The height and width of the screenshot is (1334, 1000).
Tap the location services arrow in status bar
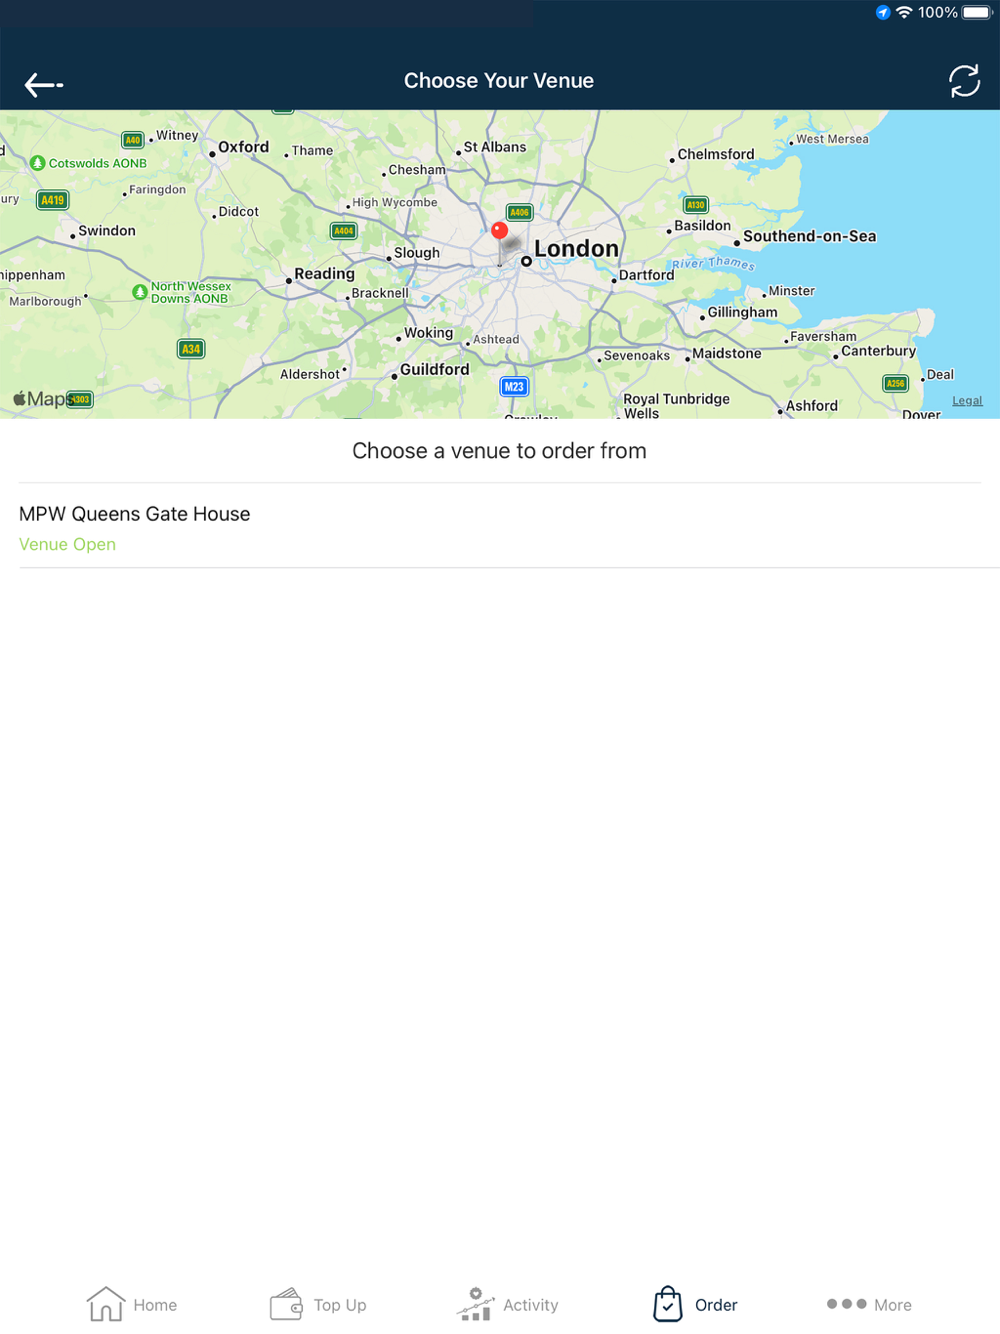[x=883, y=13]
